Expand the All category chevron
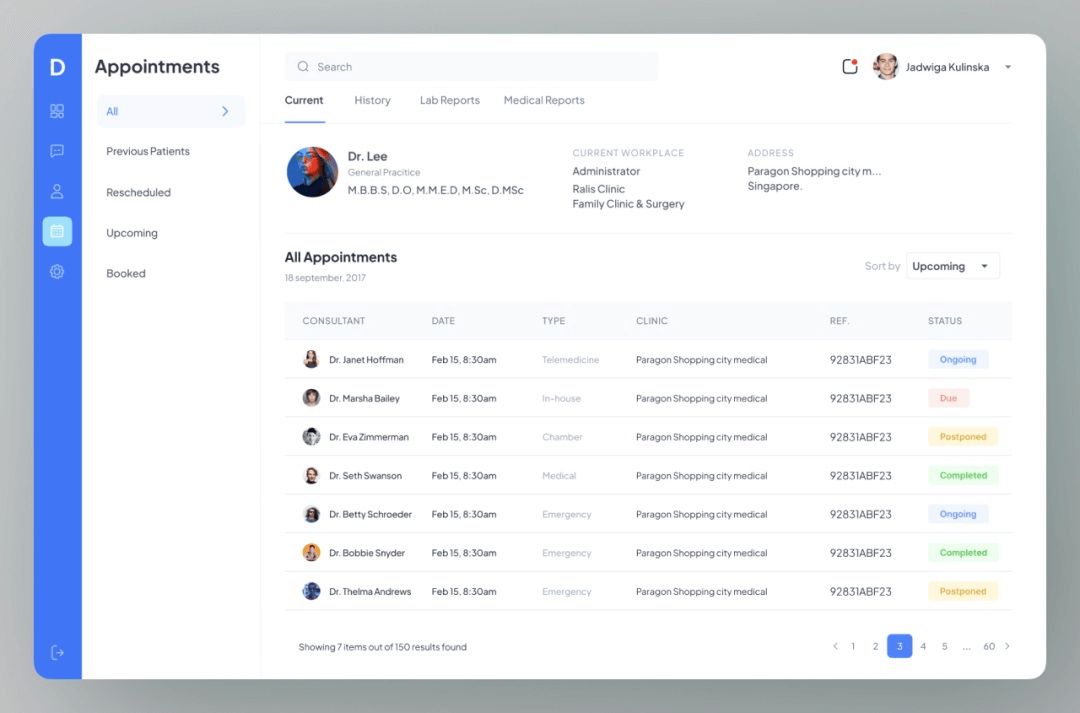The image size is (1080, 713). [225, 111]
